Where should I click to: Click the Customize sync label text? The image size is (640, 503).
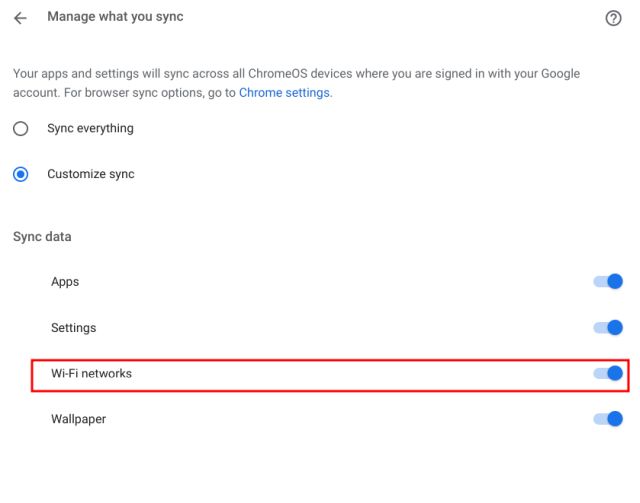(x=90, y=175)
